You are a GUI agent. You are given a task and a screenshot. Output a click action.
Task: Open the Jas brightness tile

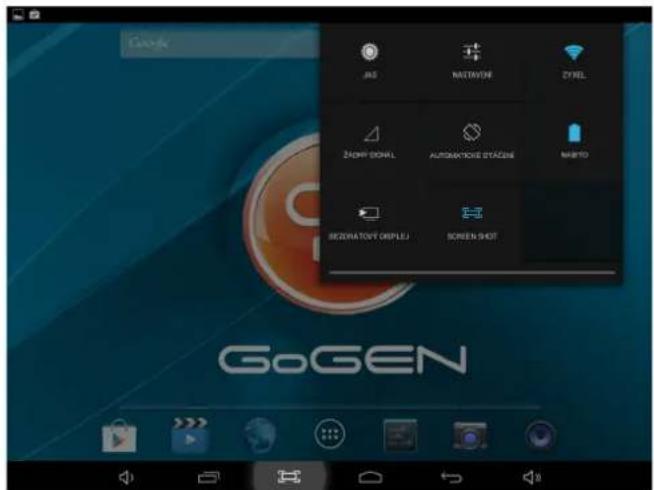370,61
